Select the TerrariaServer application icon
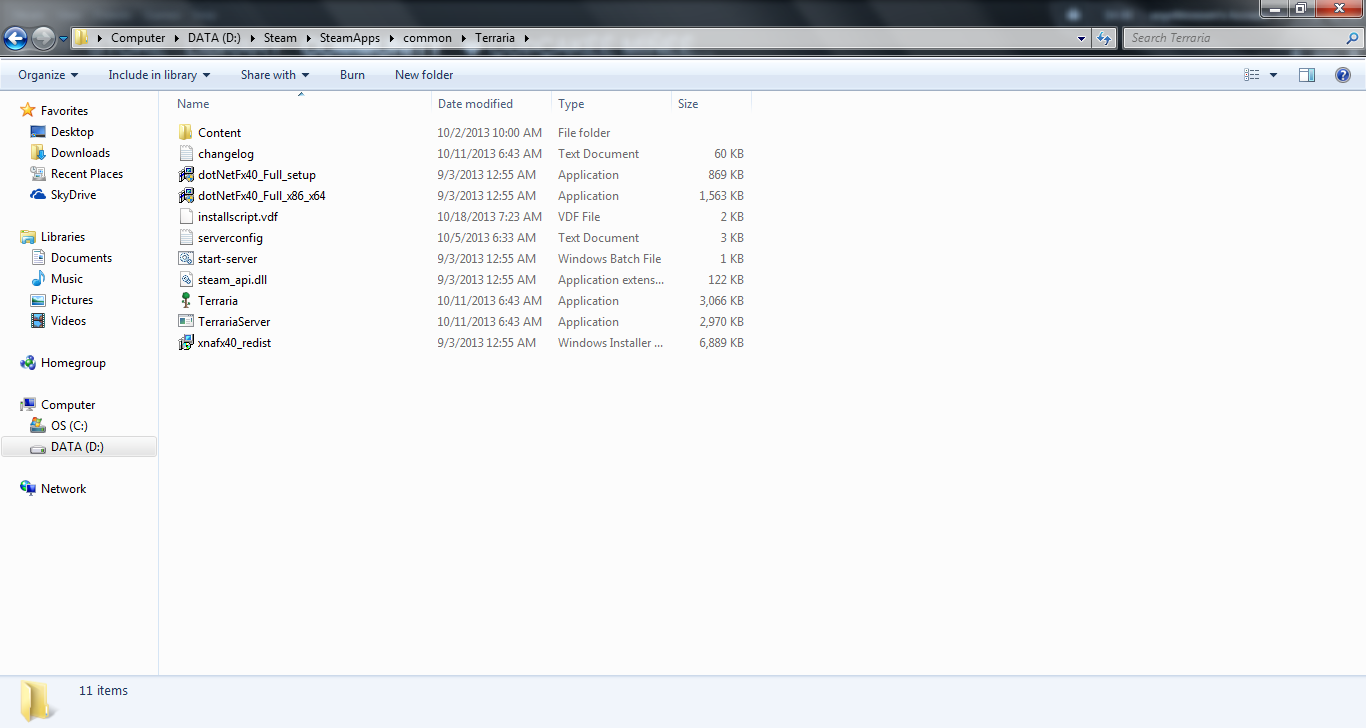 [x=186, y=322]
